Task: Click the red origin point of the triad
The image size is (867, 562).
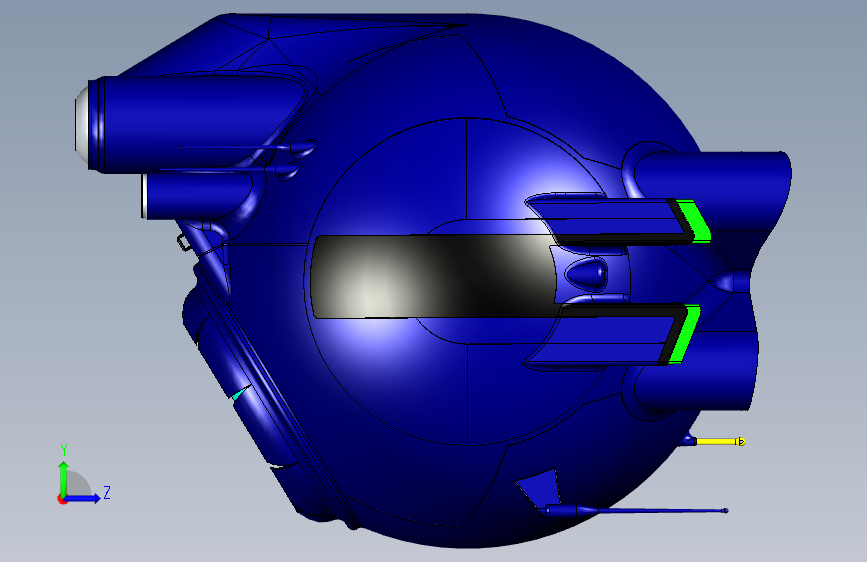Action: coord(62,499)
